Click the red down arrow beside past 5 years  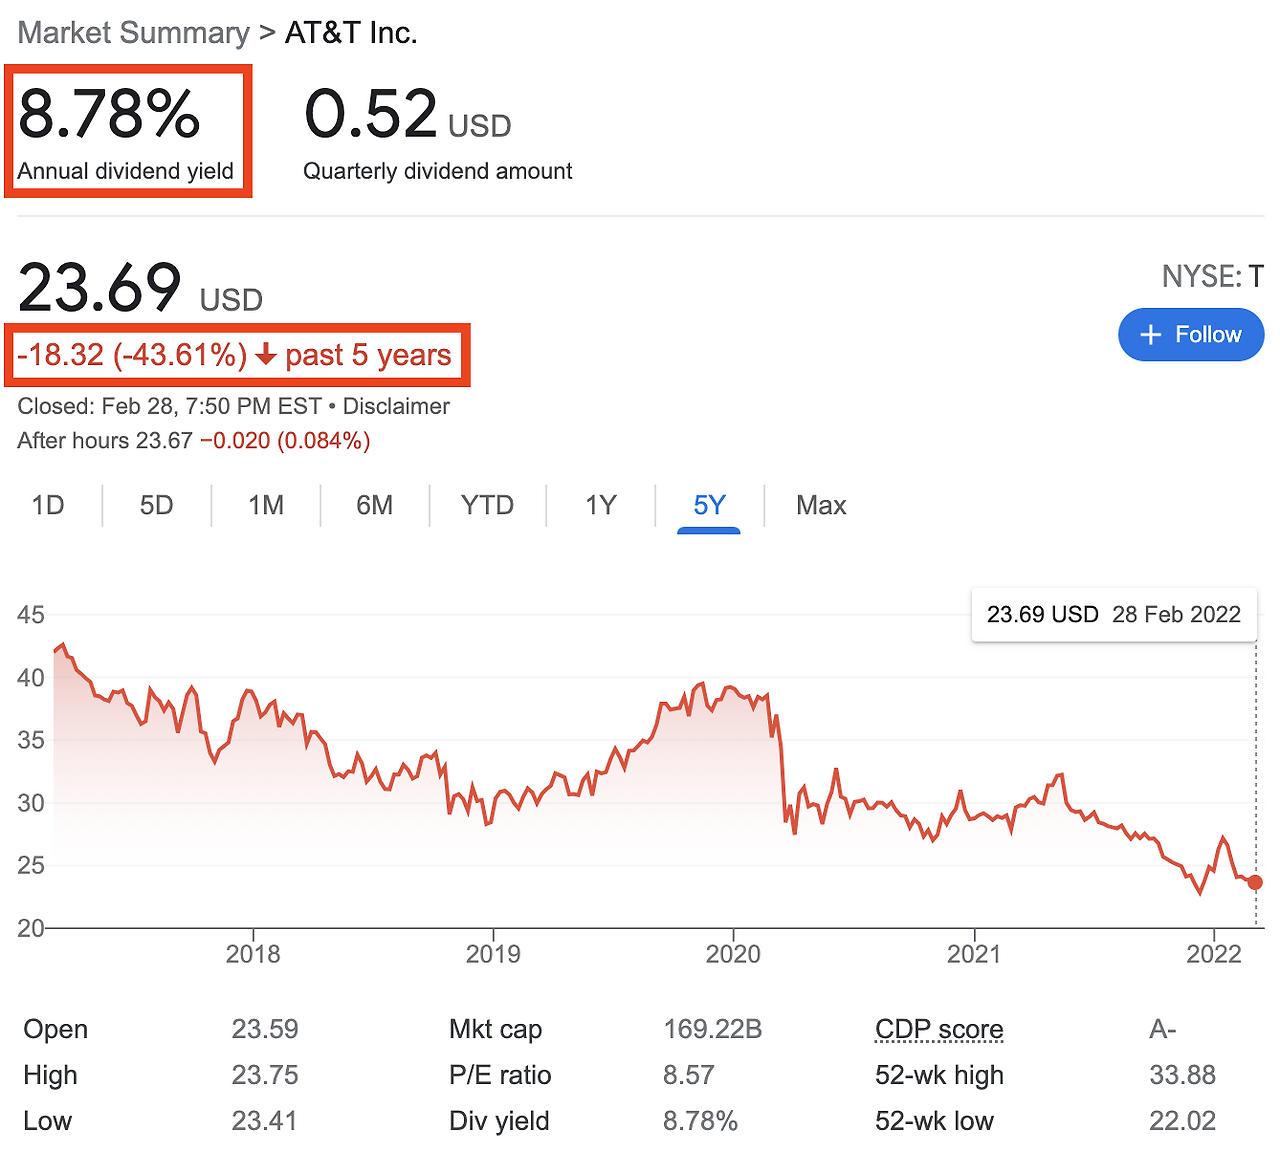[266, 355]
